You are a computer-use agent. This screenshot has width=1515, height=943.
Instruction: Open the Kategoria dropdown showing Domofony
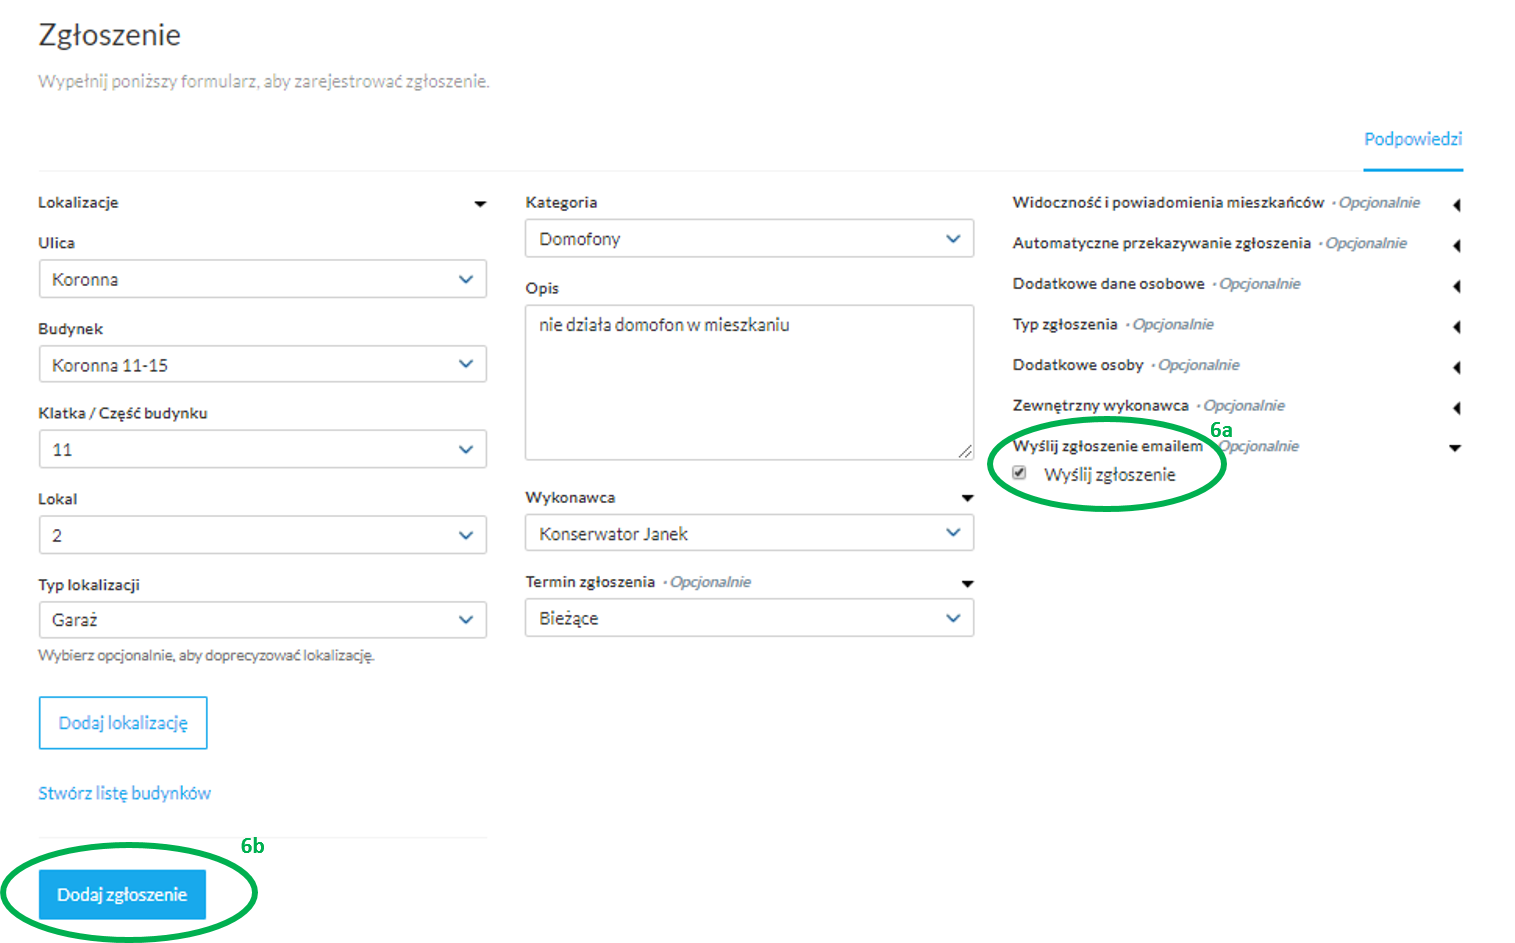(749, 238)
